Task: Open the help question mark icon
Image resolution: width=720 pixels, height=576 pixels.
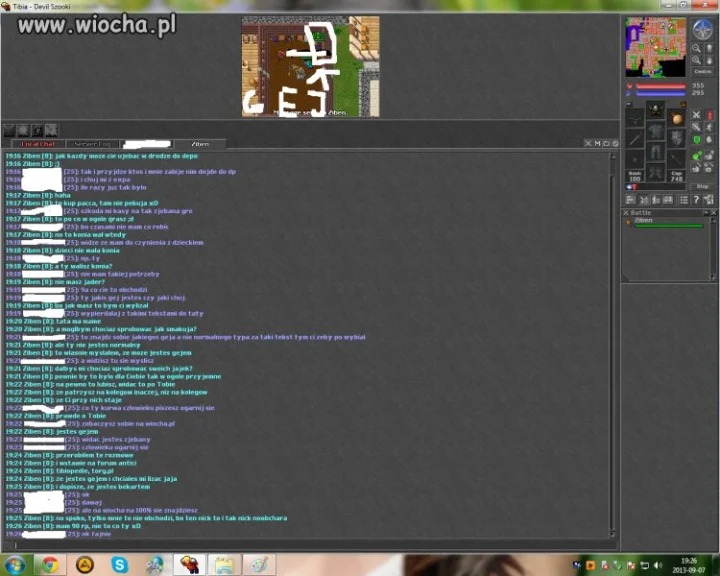Action: [x=697, y=200]
